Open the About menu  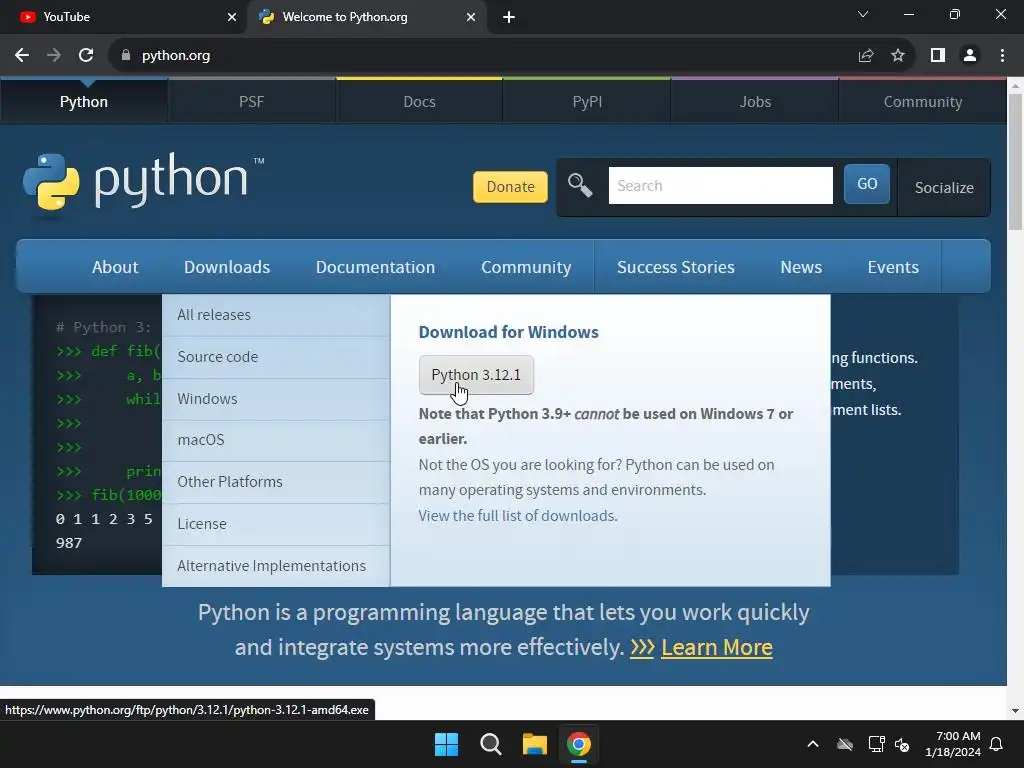115,266
